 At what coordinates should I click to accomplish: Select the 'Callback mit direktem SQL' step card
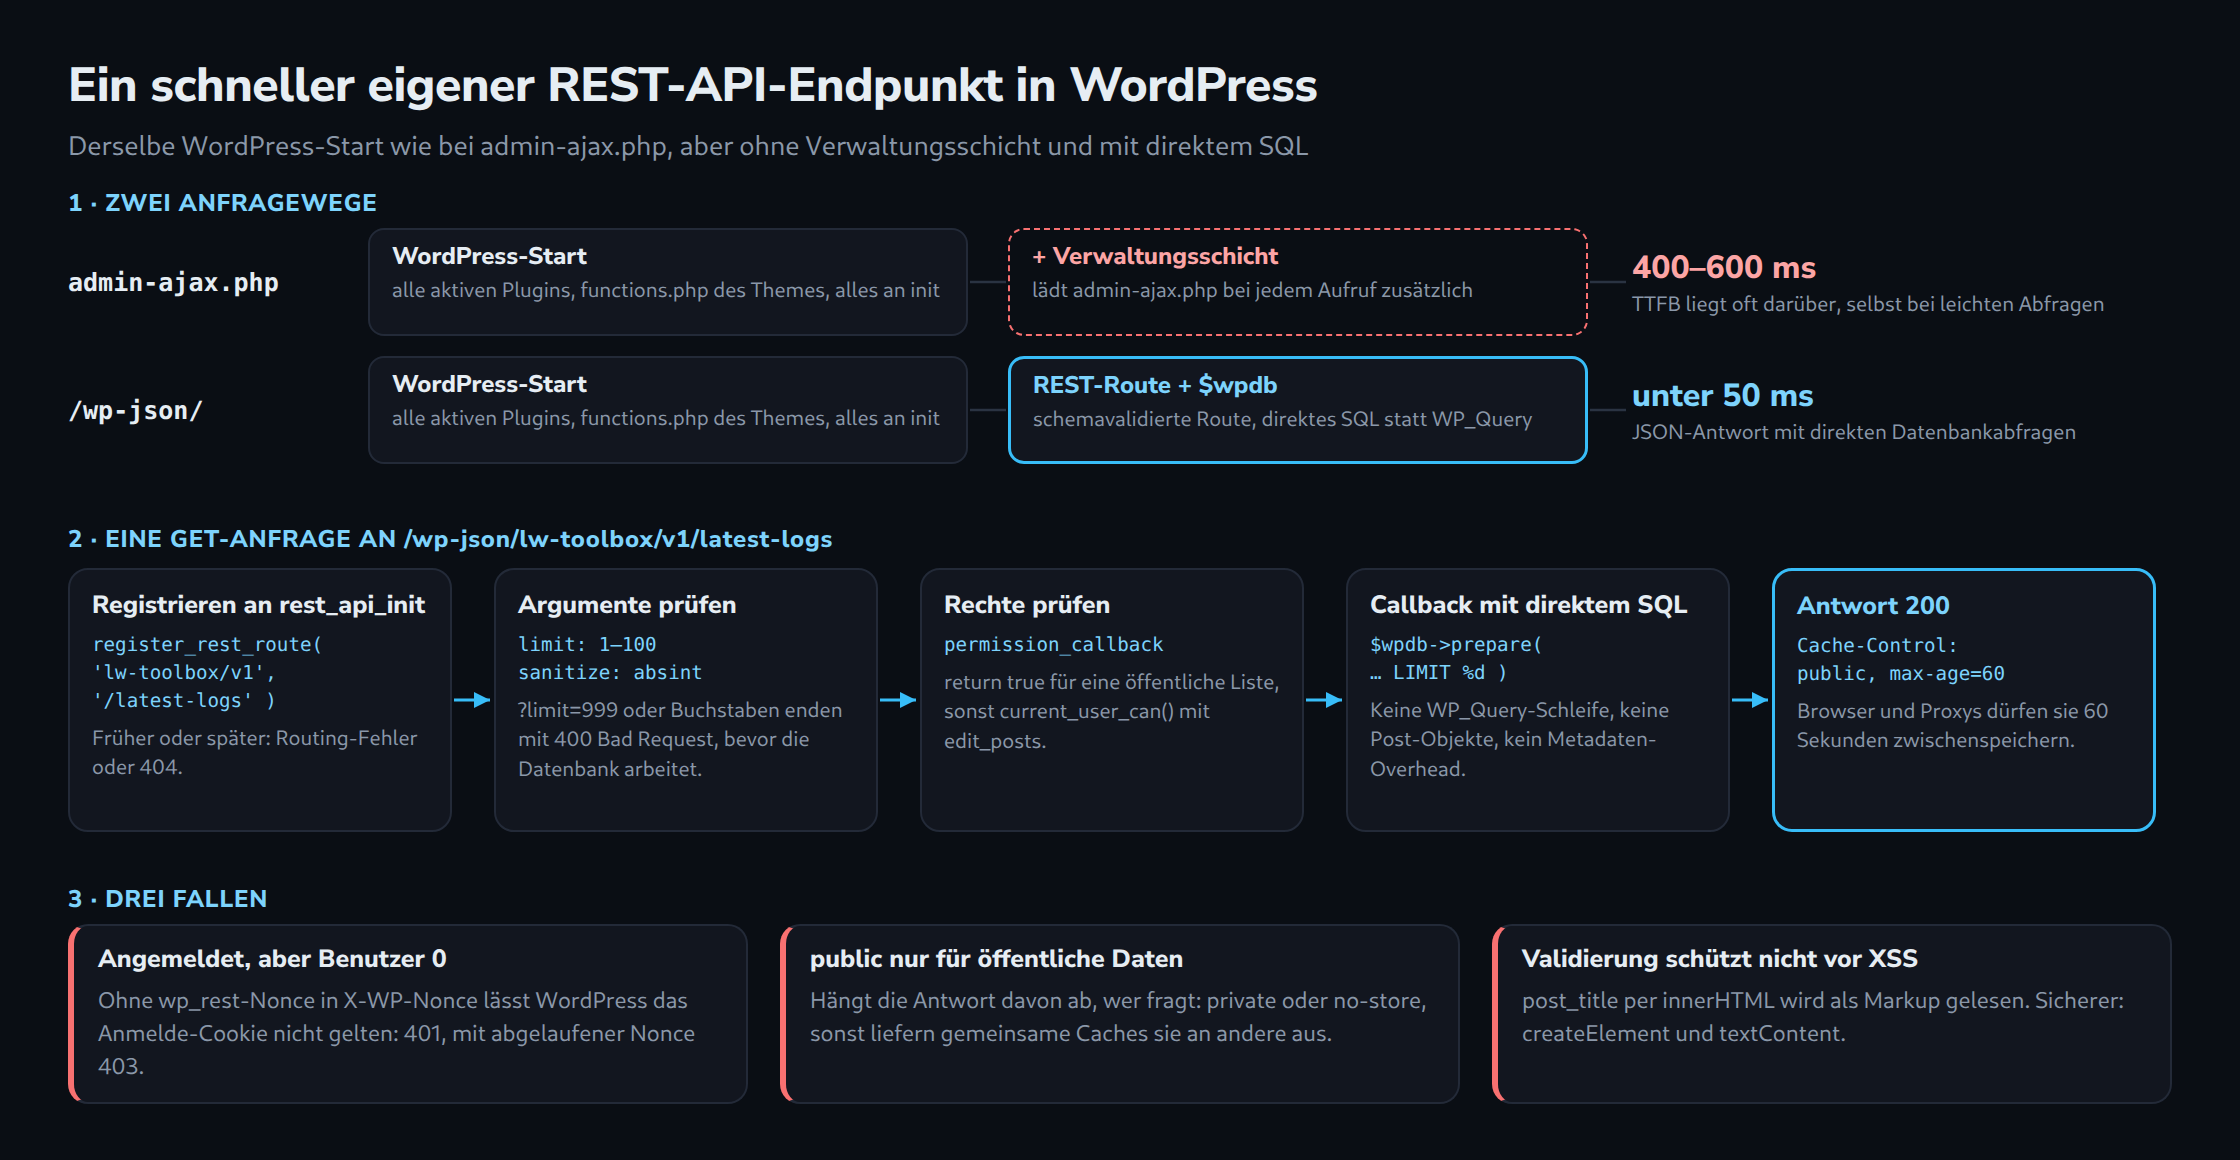(1538, 700)
